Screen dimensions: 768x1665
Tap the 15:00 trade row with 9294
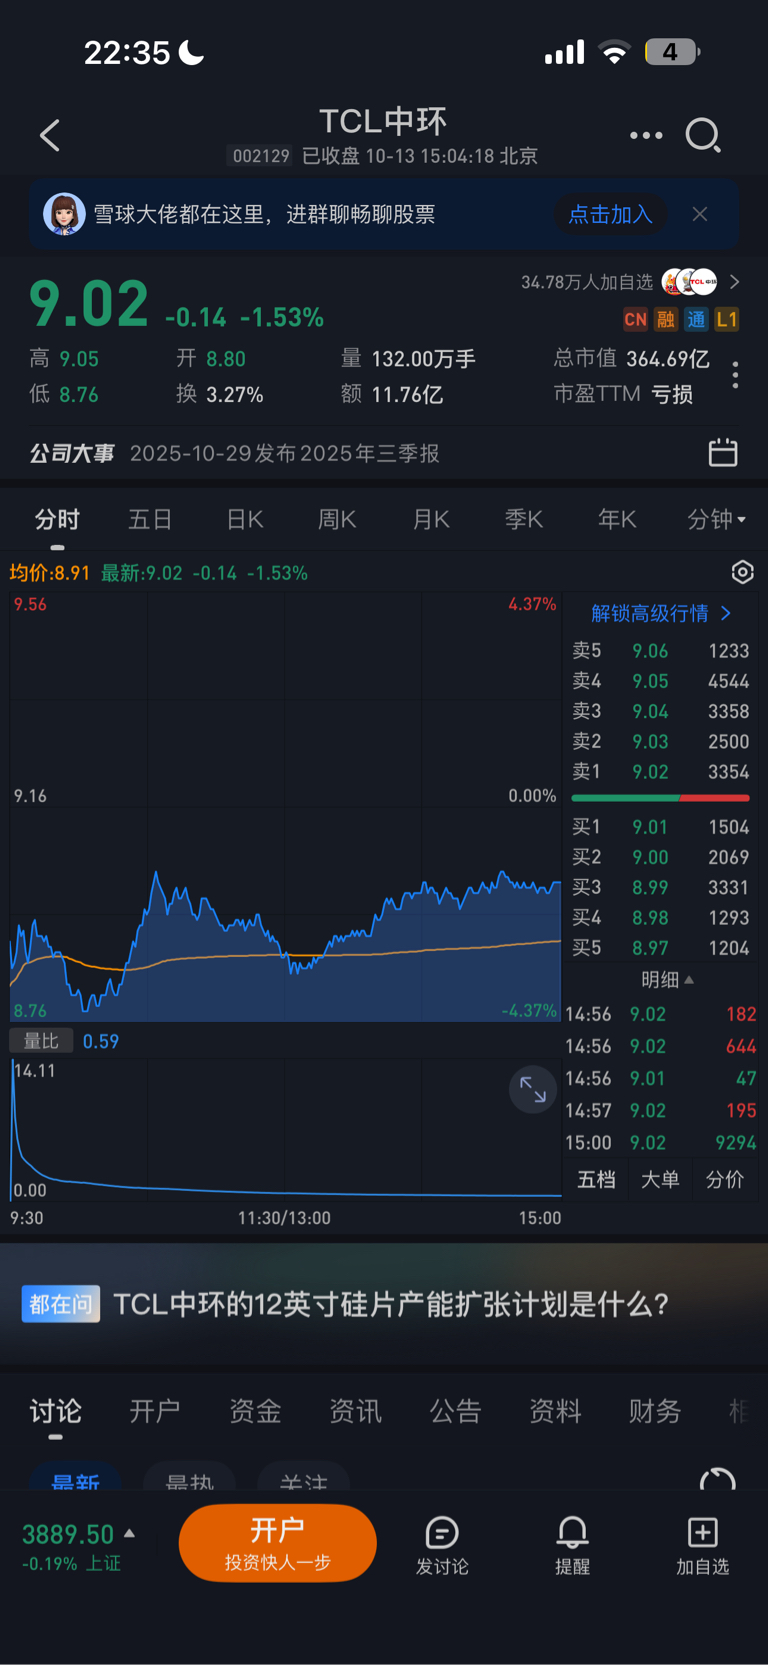coord(660,1143)
